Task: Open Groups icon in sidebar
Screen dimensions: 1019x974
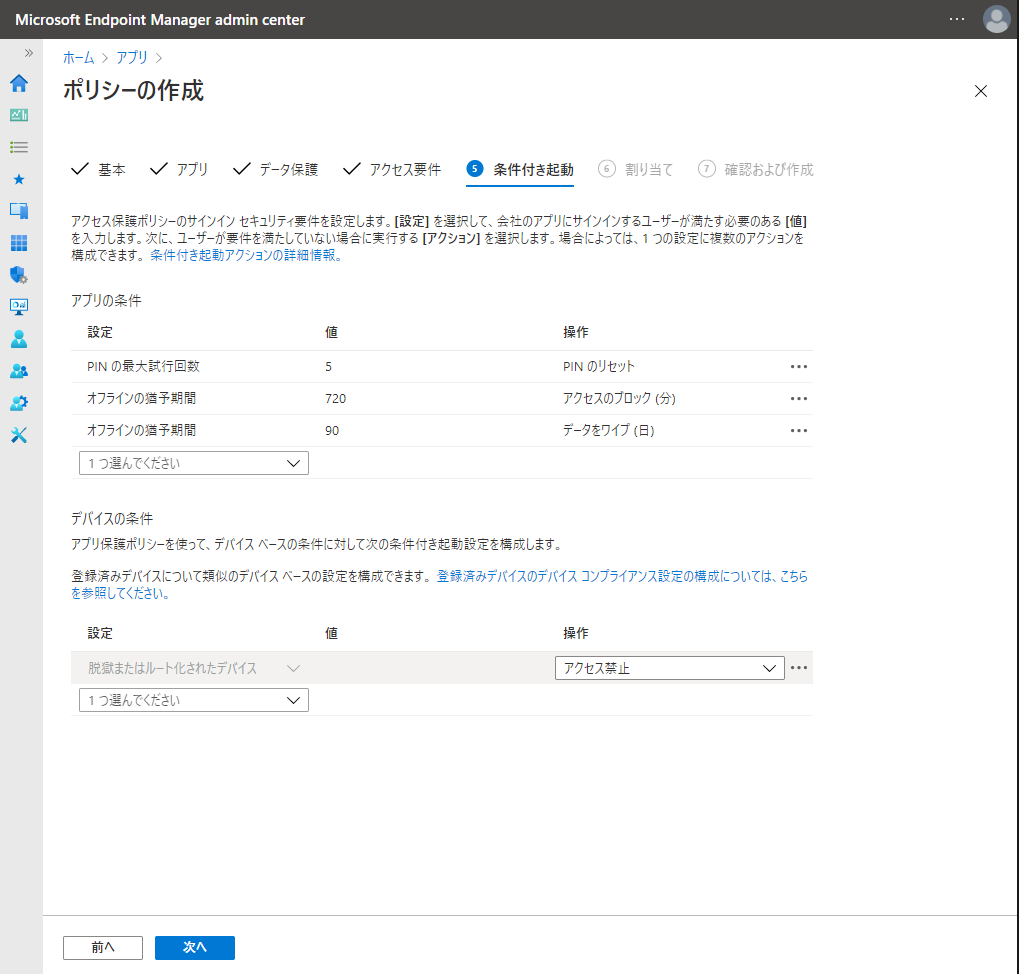Action: click(x=19, y=371)
